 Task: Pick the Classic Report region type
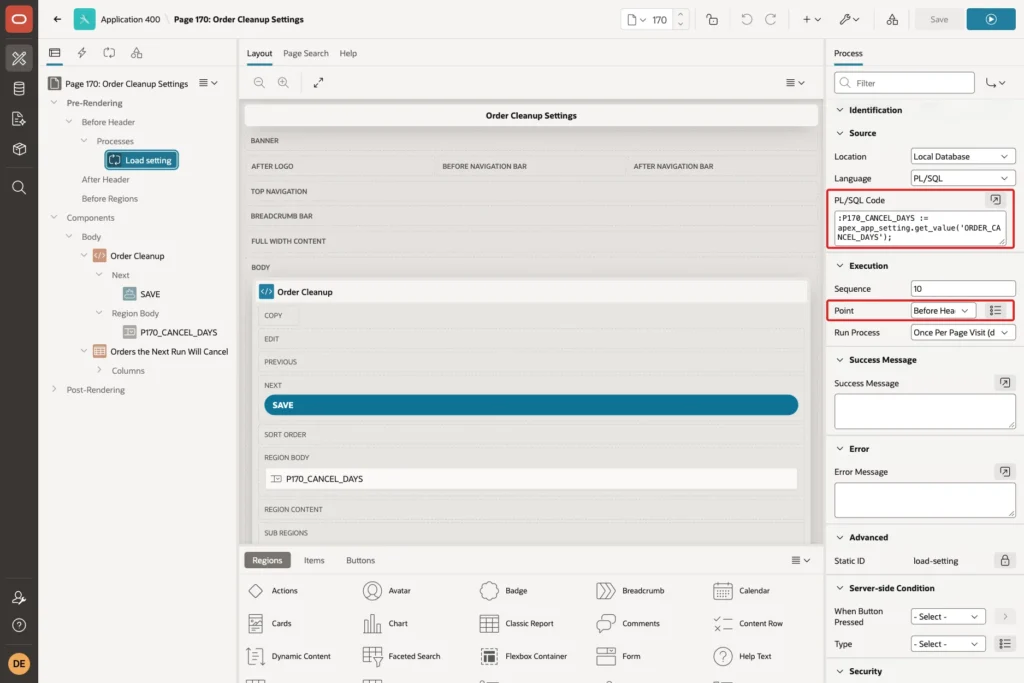pyautogui.click(x=517, y=624)
